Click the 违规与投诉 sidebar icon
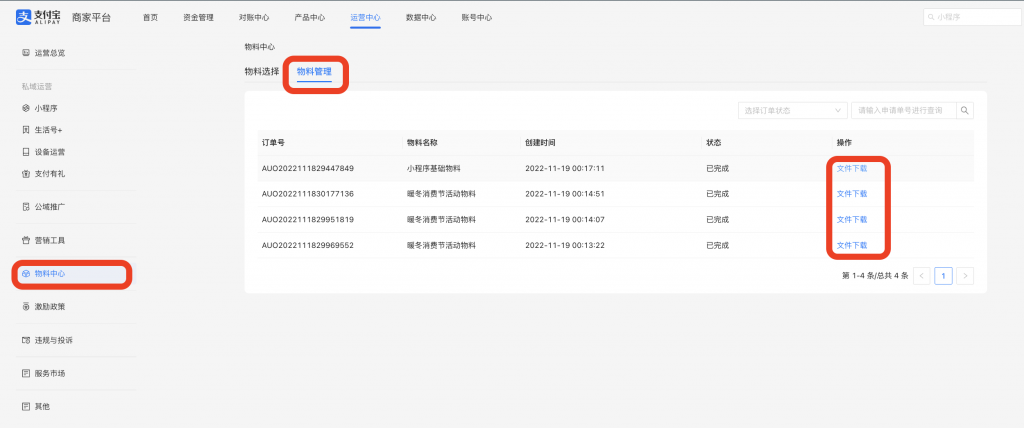 pos(25,340)
